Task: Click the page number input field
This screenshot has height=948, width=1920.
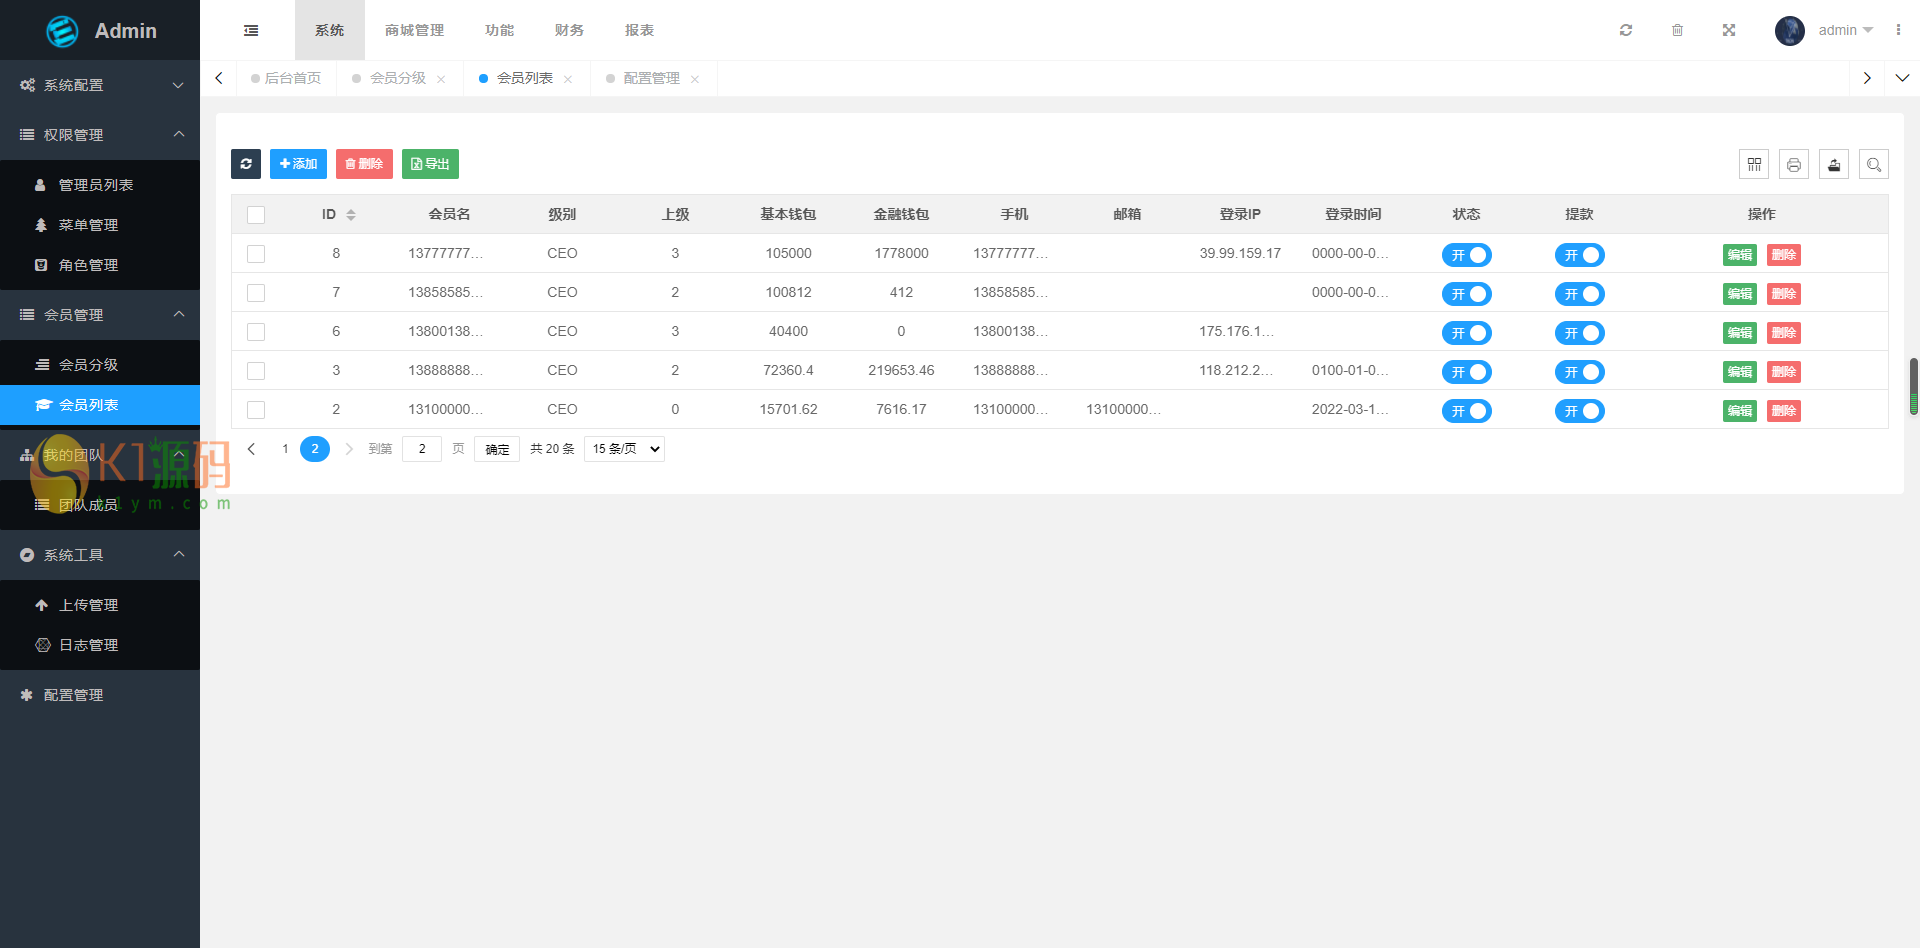Action: pos(422,449)
